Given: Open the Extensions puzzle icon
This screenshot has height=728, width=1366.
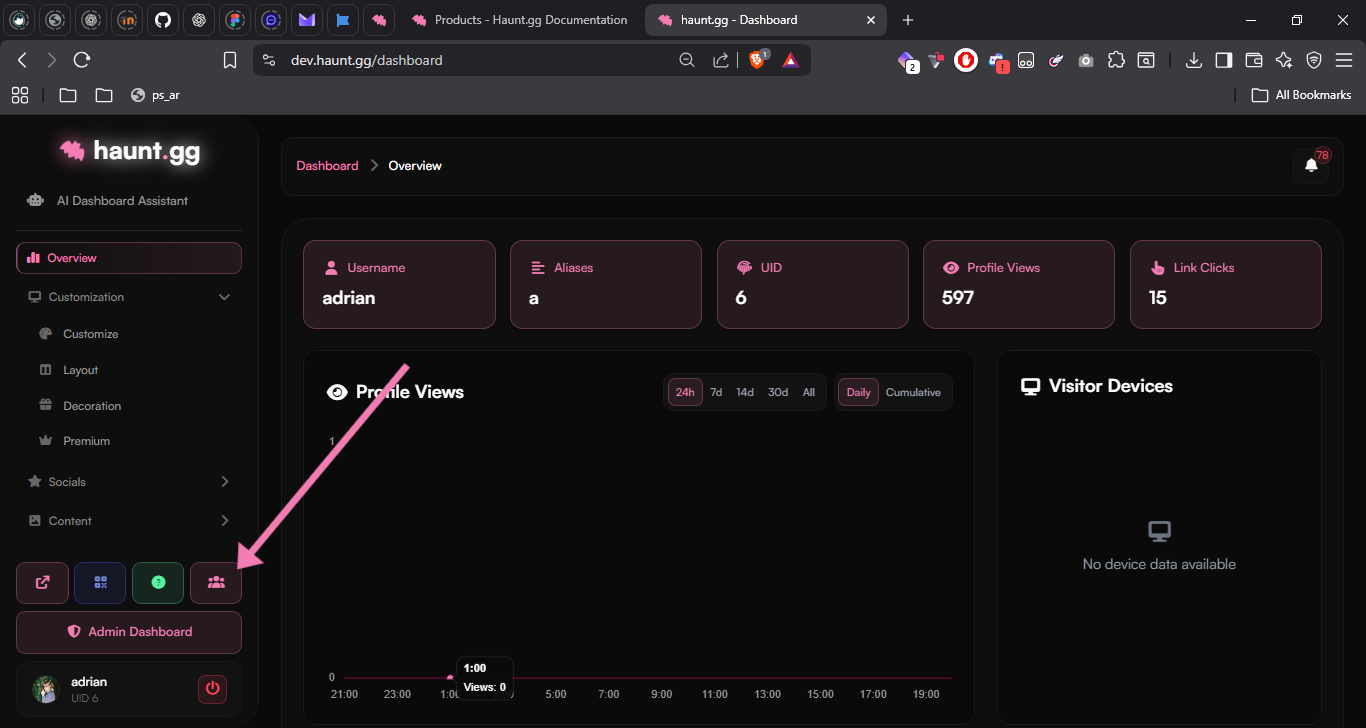Looking at the screenshot, I should coord(1116,60).
